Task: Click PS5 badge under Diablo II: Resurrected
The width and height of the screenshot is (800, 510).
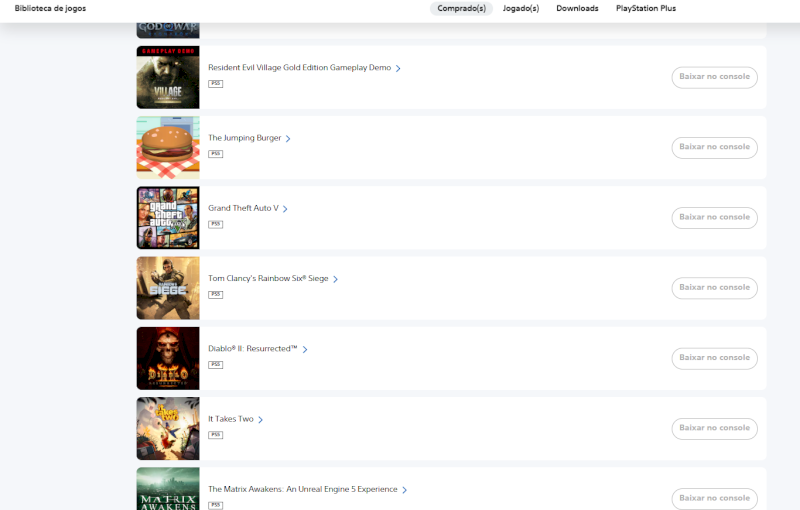Action: [215, 365]
